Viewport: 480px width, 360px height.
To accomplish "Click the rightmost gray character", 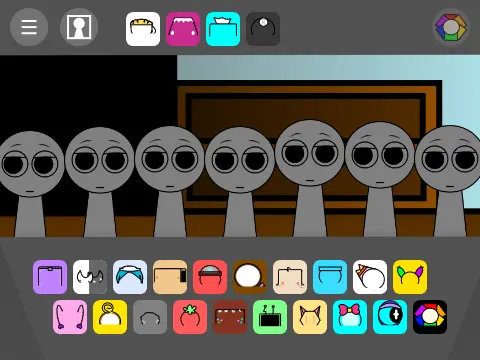I will click(449, 181).
